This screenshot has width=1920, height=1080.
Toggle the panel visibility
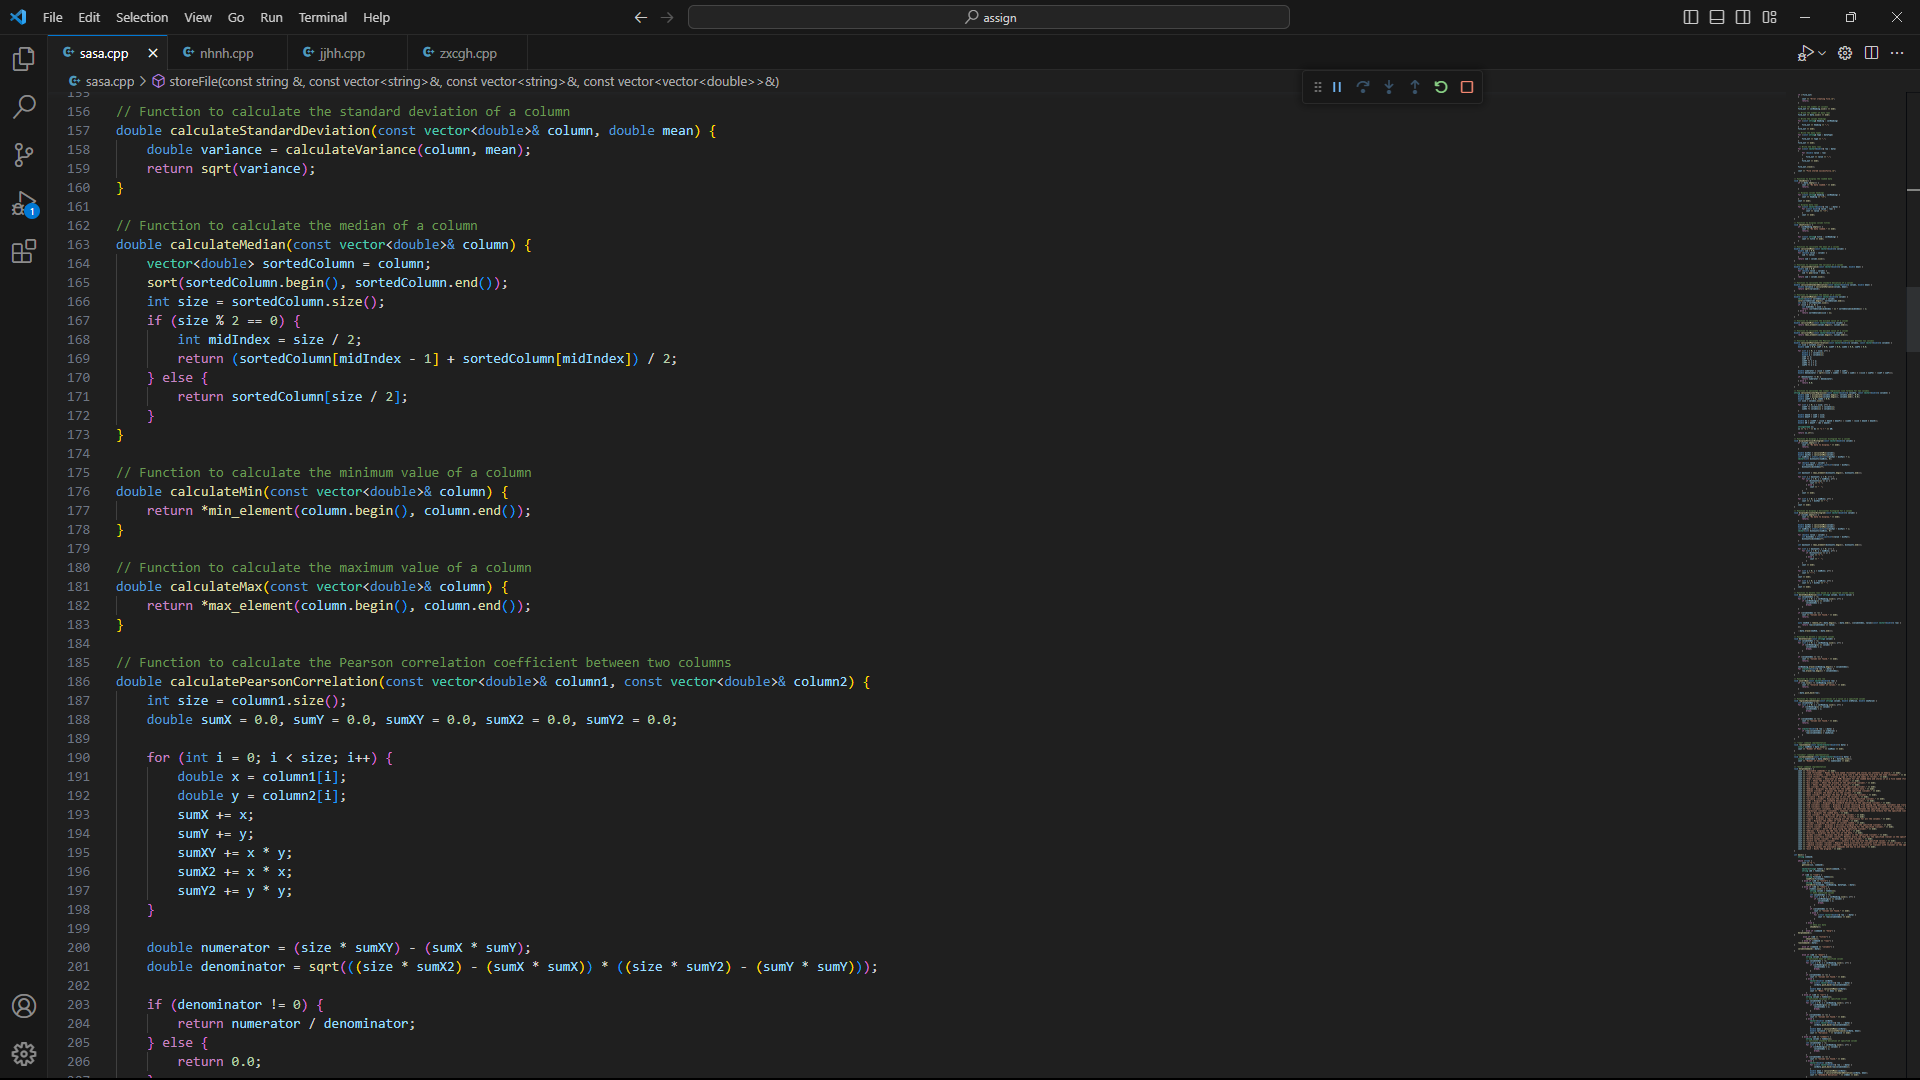click(x=1716, y=17)
